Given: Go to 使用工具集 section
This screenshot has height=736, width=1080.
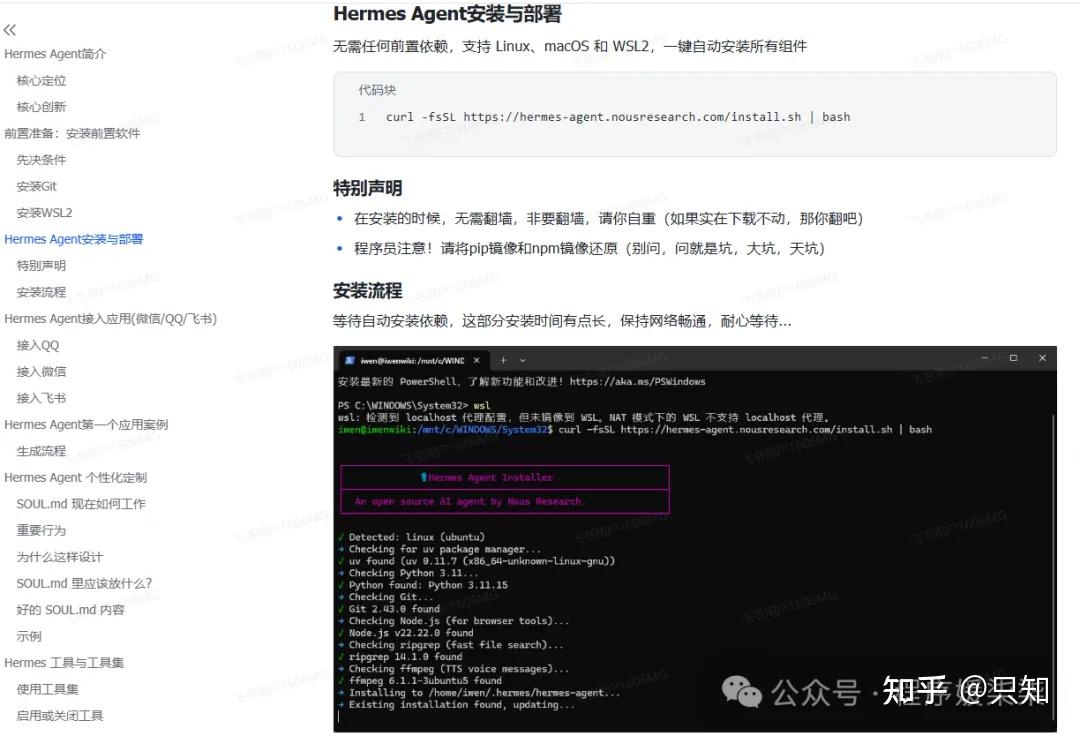Looking at the screenshot, I should coord(48,689).
